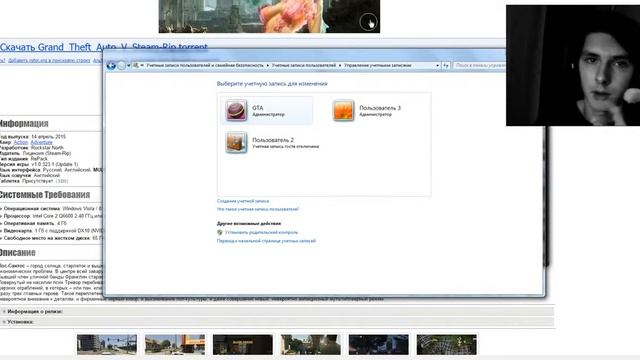This screenshot has height=360, width=640.
Task: Click 'Другие возможные действия' label
Action: [x=249, y=223]
